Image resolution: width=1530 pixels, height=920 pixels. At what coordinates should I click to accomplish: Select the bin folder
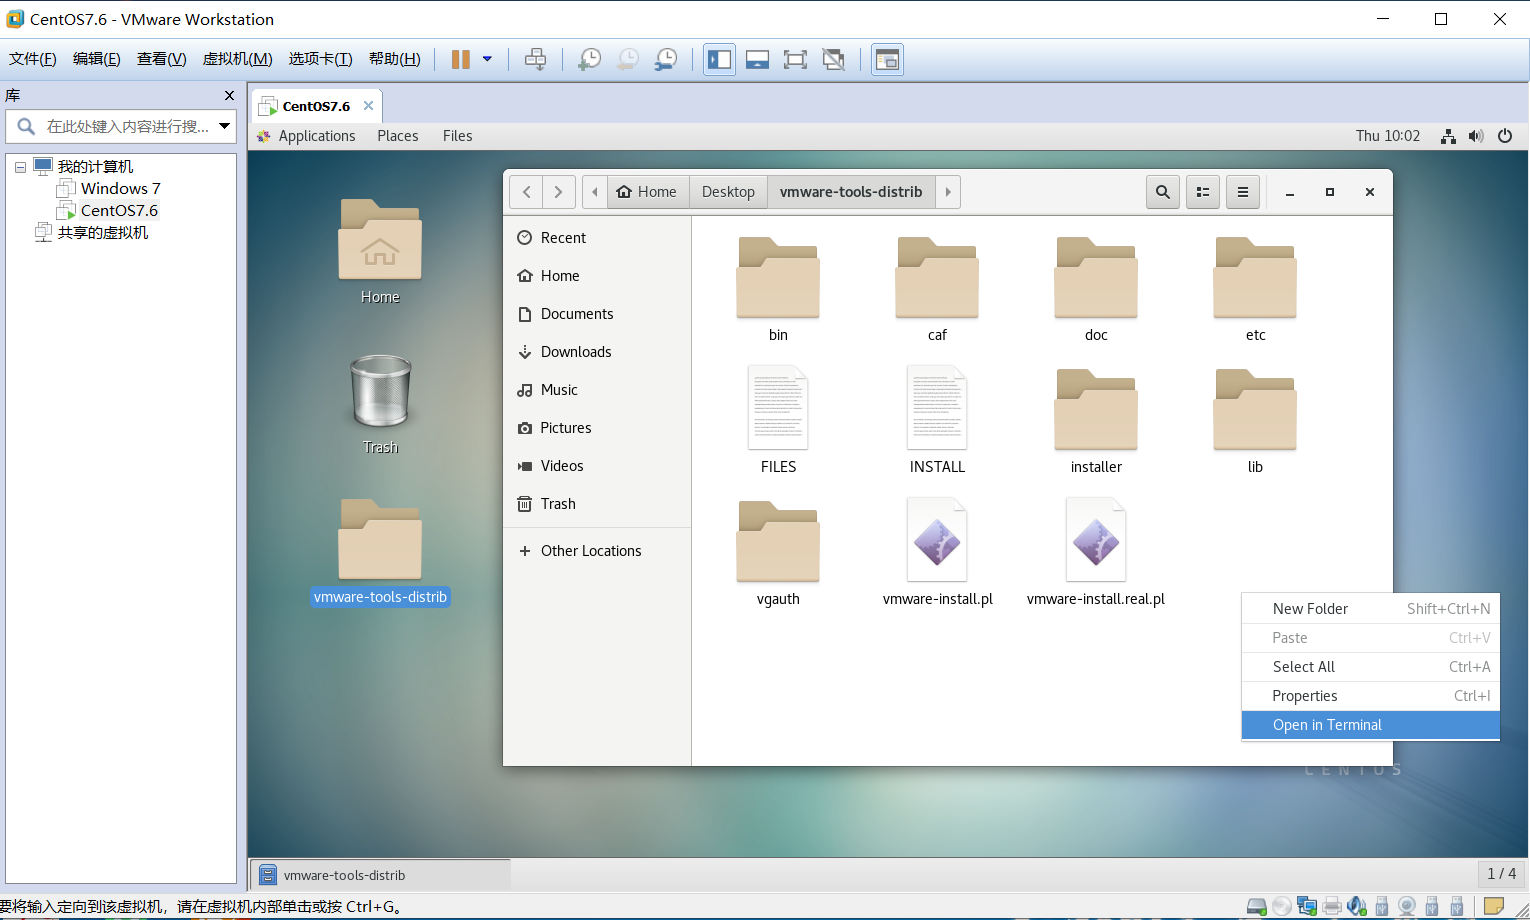click(x=778, y=289)
